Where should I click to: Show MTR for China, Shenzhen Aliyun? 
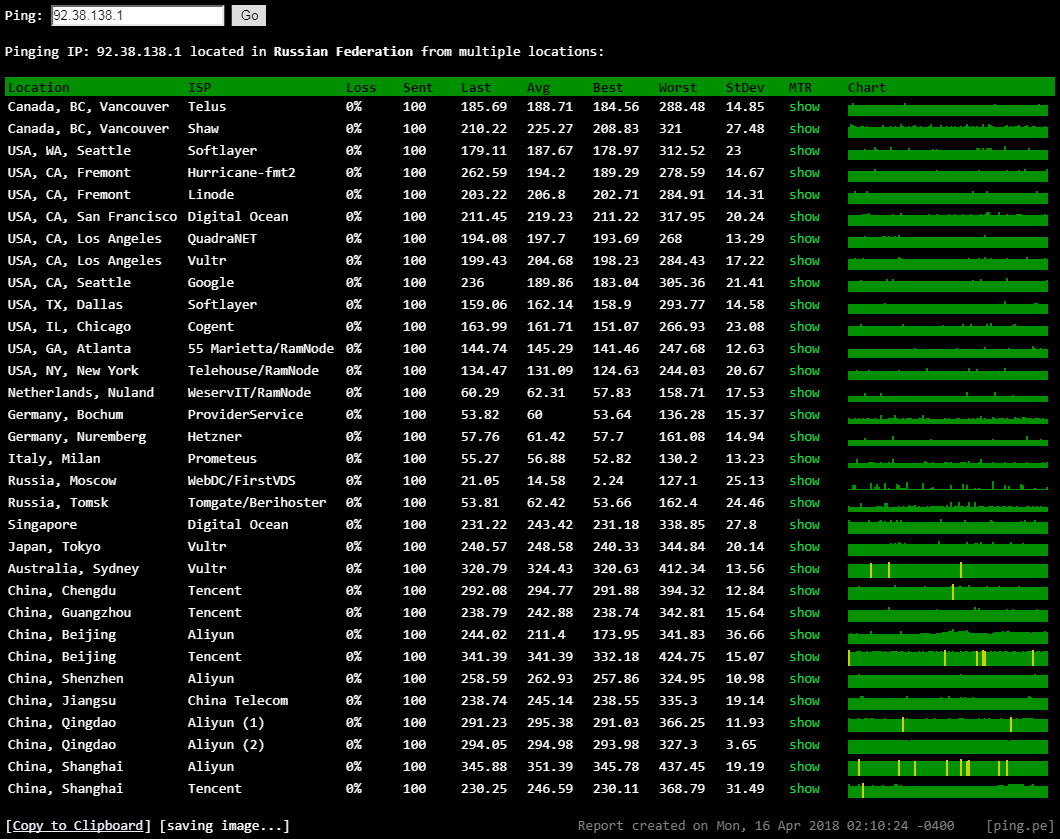pyautogui.click(x=804, y=679)
